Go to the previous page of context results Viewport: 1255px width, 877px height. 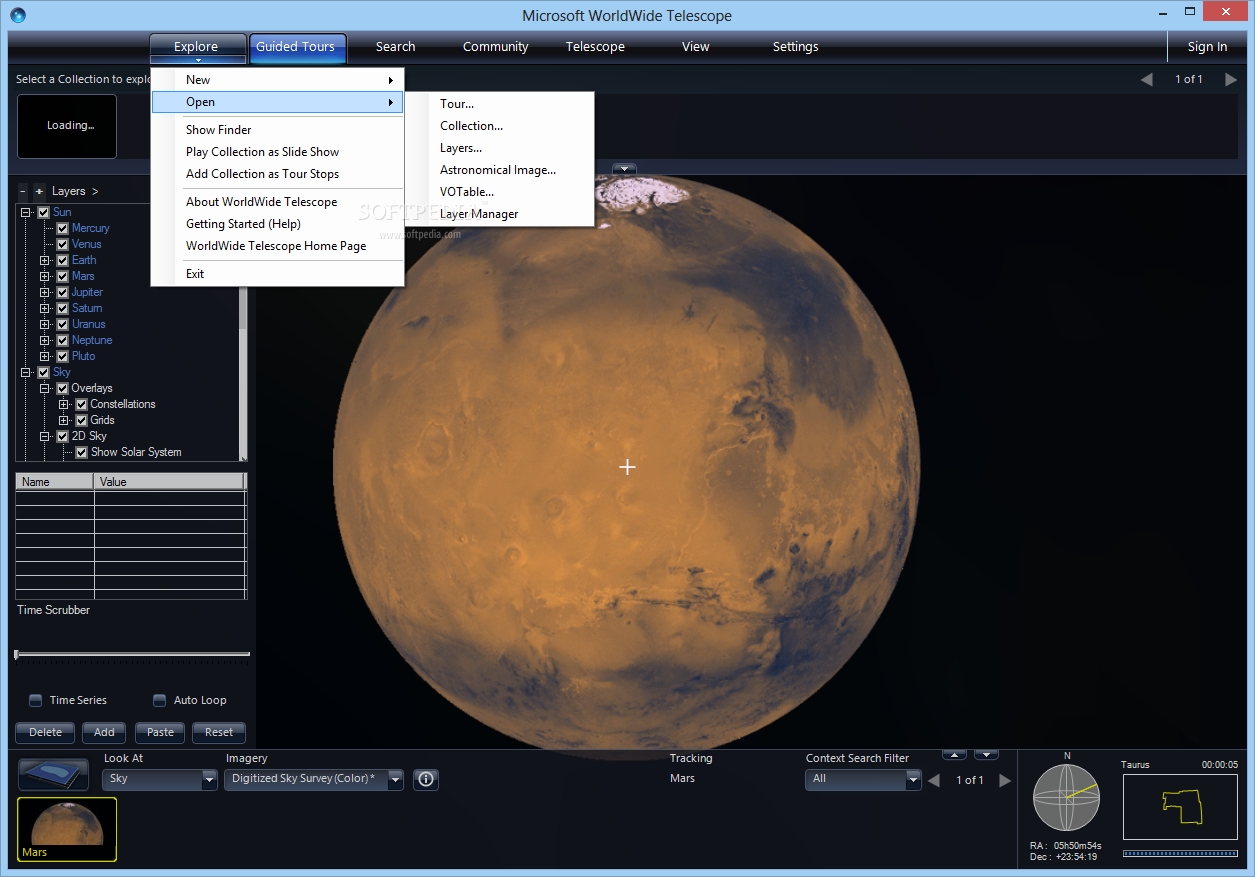pos(934,780)
